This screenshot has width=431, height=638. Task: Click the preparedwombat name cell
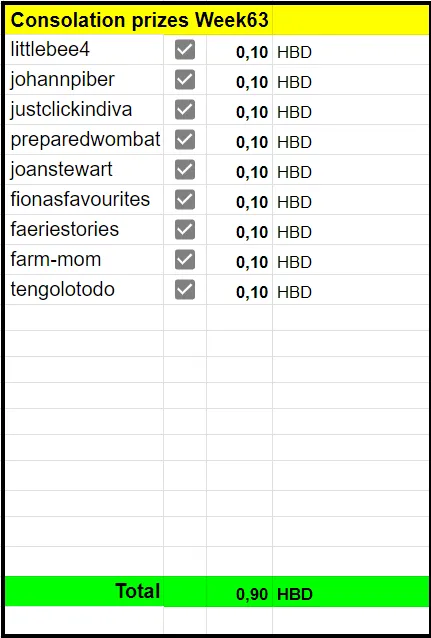coord(85,140)
